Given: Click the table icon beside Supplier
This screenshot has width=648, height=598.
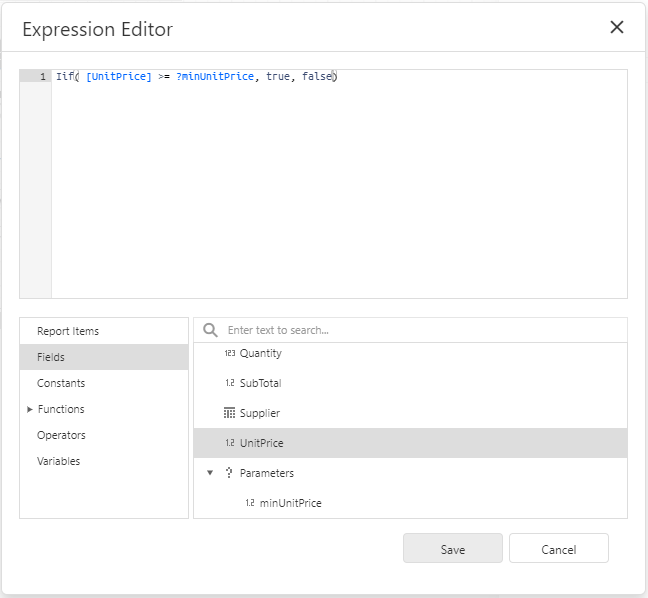Looking at the screenshot, I should 230,413.
